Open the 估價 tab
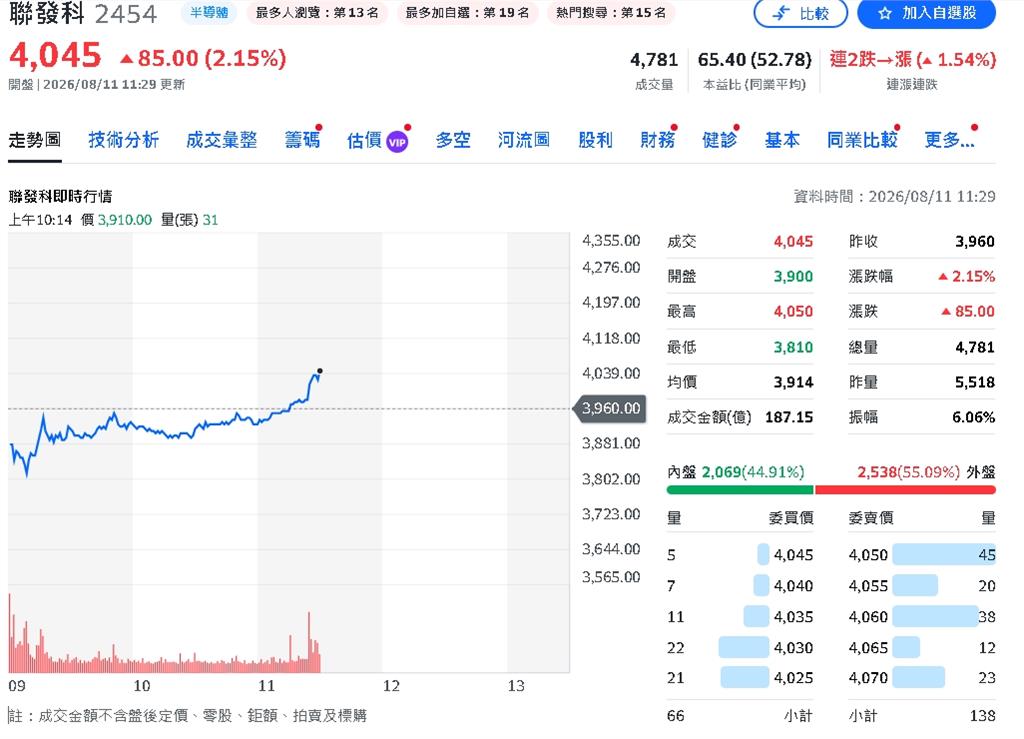This screenshot has height=739, width=1024. coord(364,140)
